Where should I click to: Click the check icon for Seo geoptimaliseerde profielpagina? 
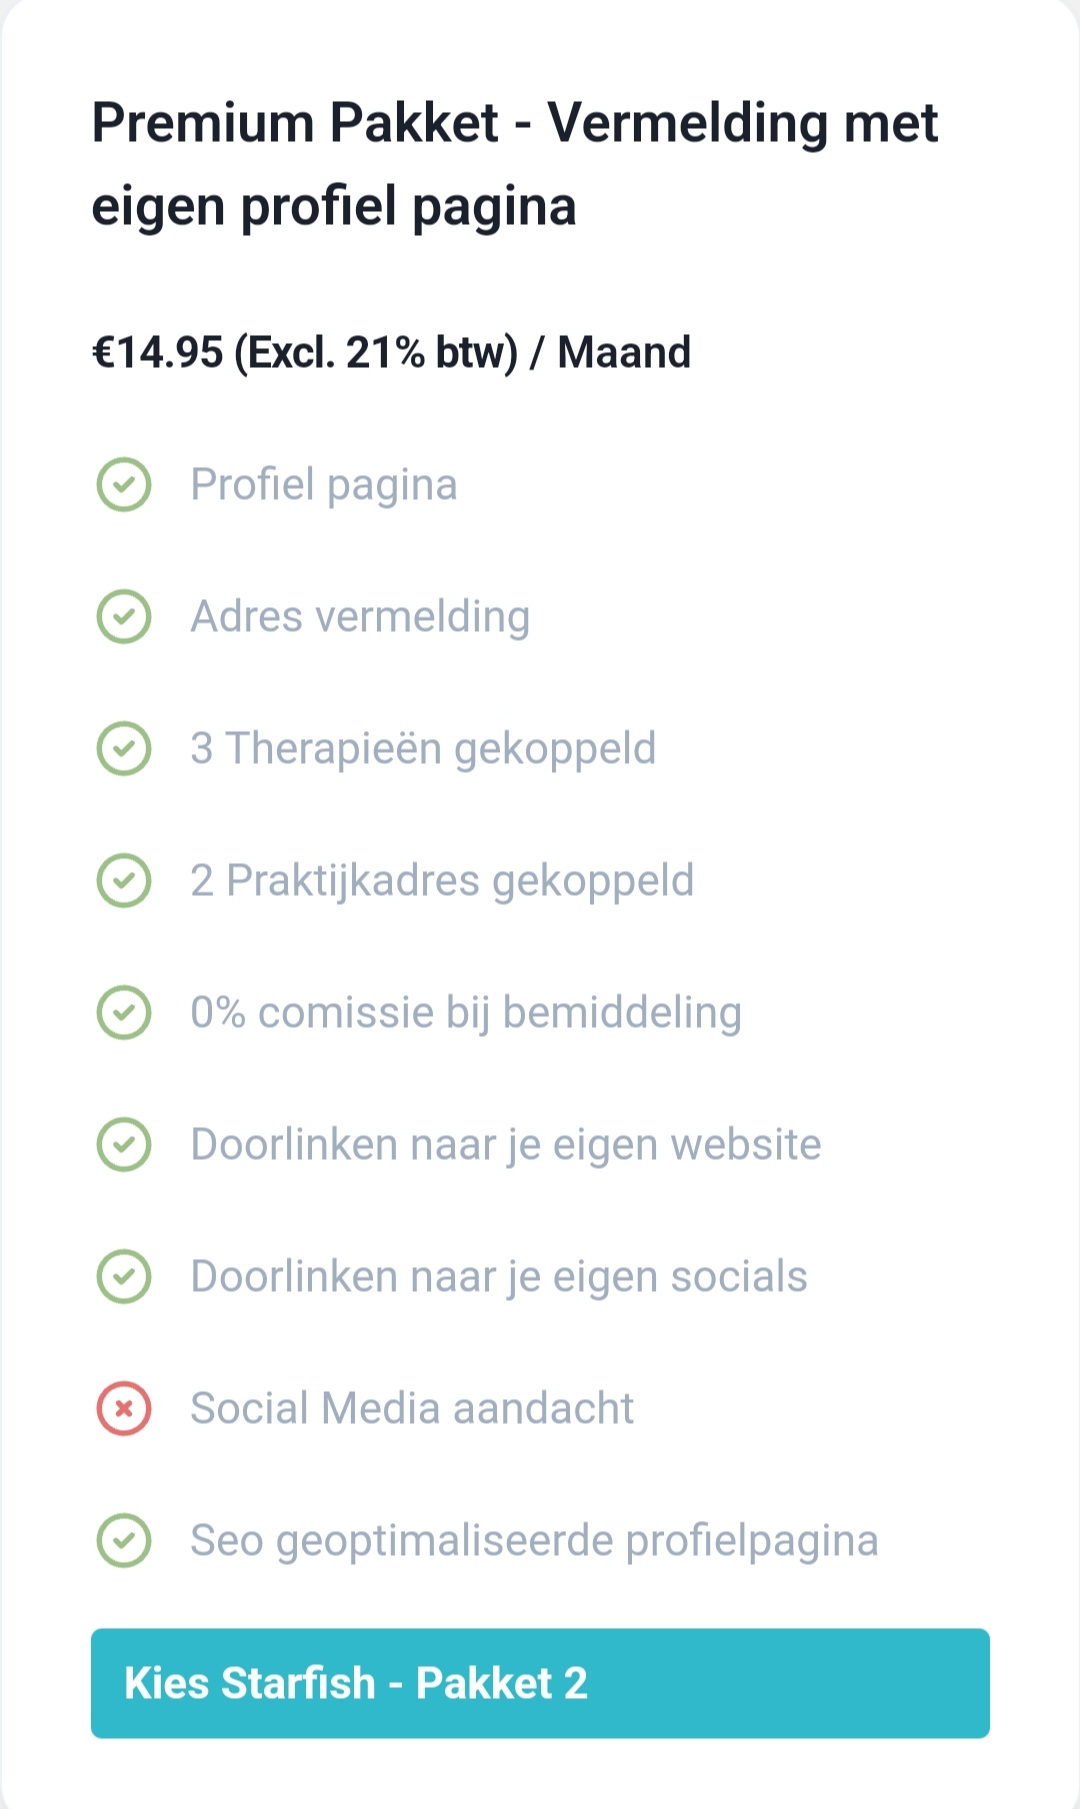[x=124, y=1541]
